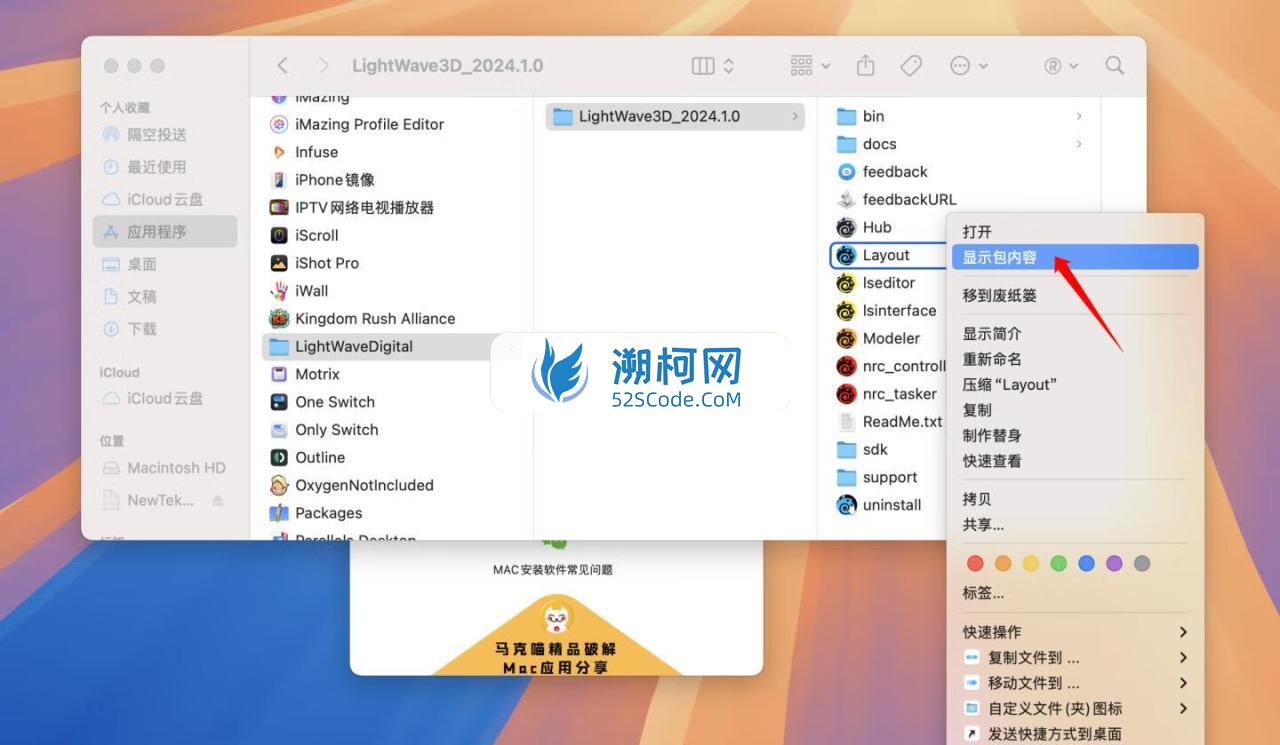Open the group-by options dropdown

point(810,66)
